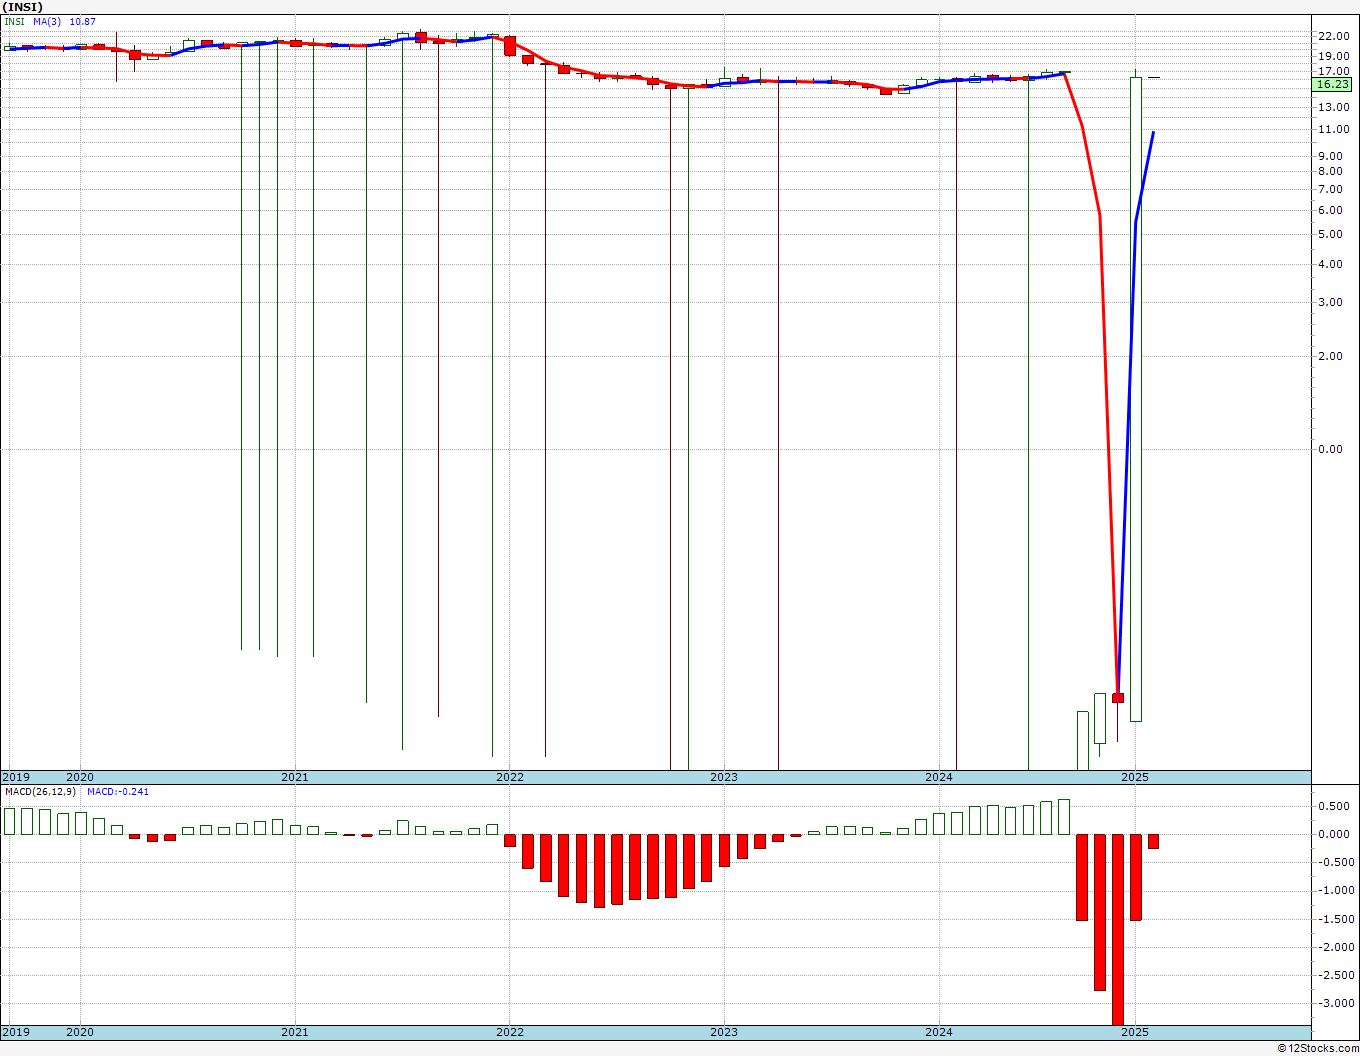Select the 4.00 price axis label
Image resolution: width=1360 pixels, height=1056 pixels.
(1331, 264)
